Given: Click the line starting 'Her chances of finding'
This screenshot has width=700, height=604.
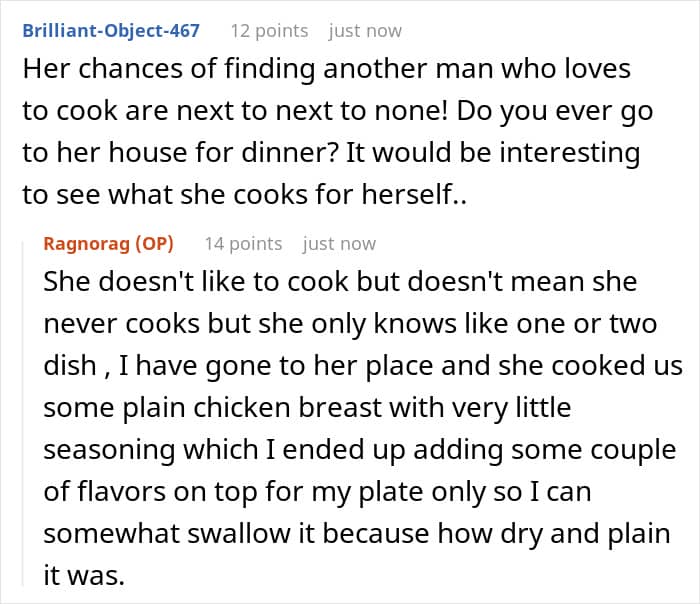Looking at the screenshot, I should tap(326, 70).
